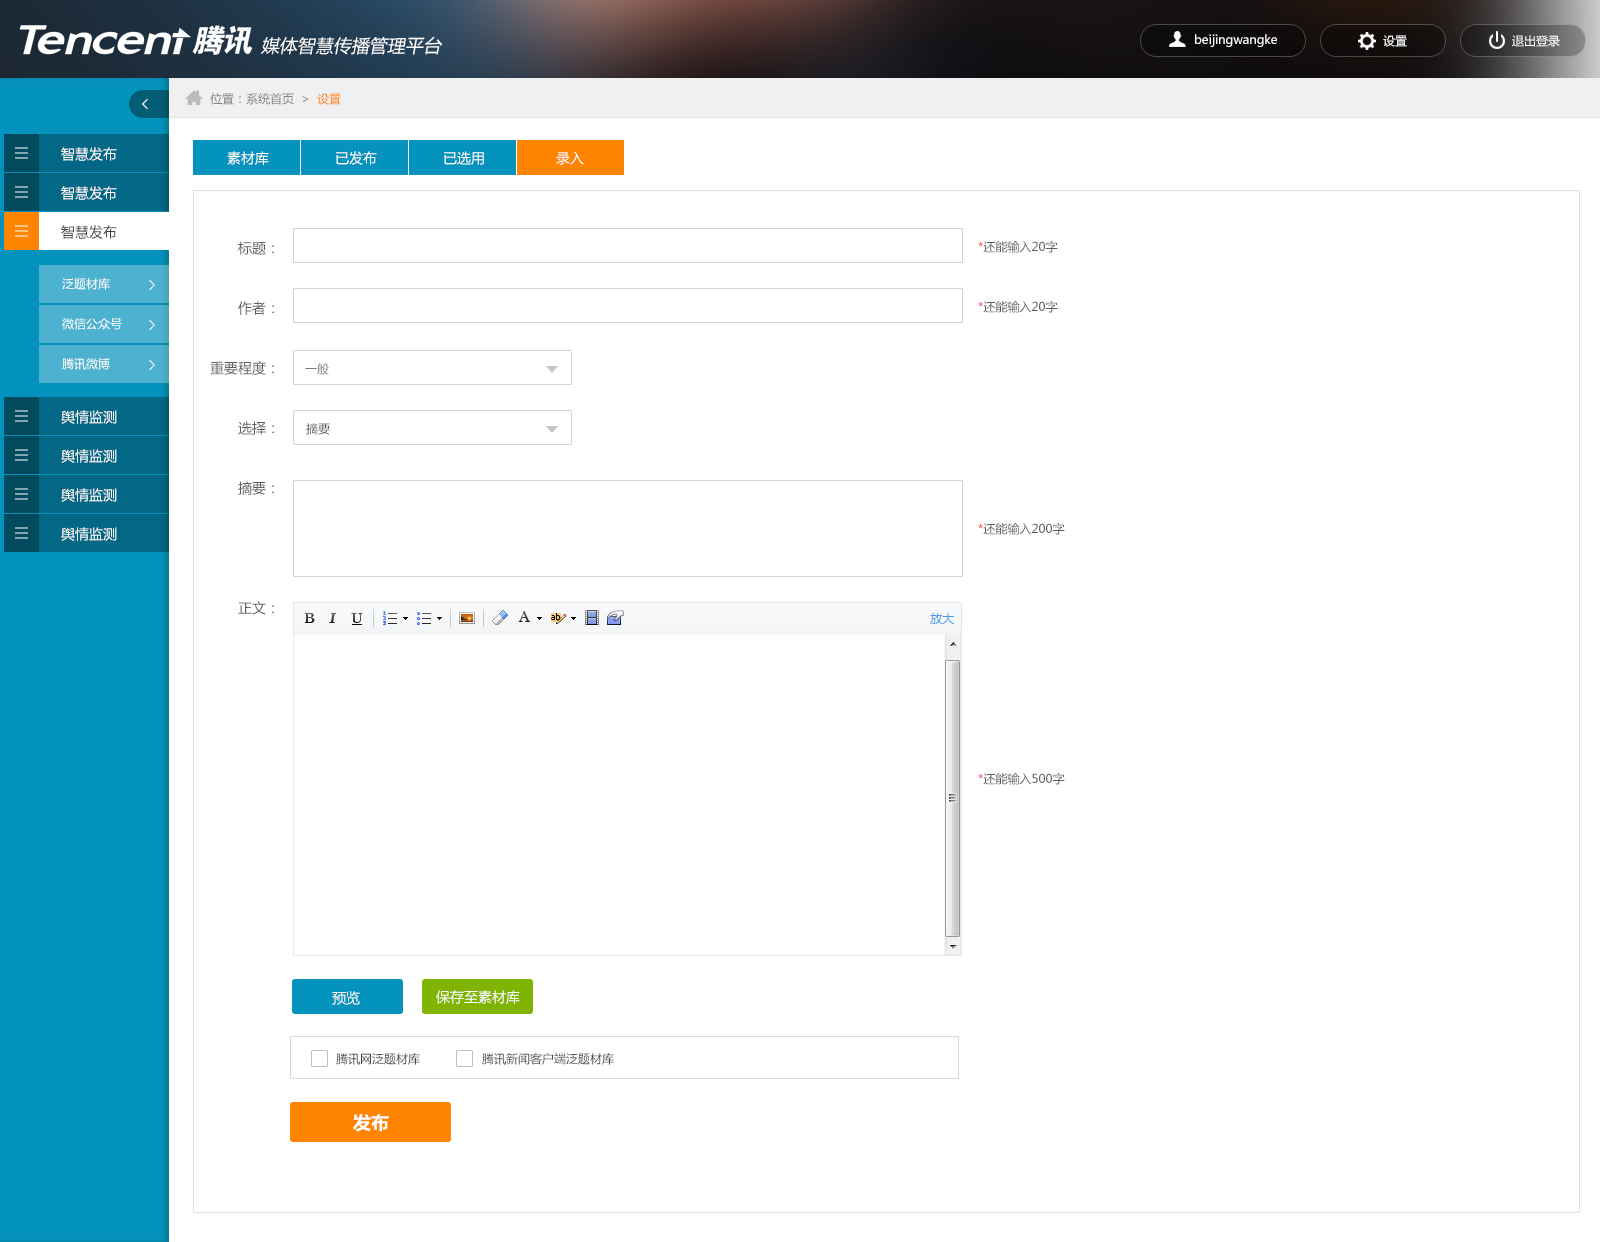Switch to the 已发布 tab
The image size is (1600, 1242).
pos(355,158)
